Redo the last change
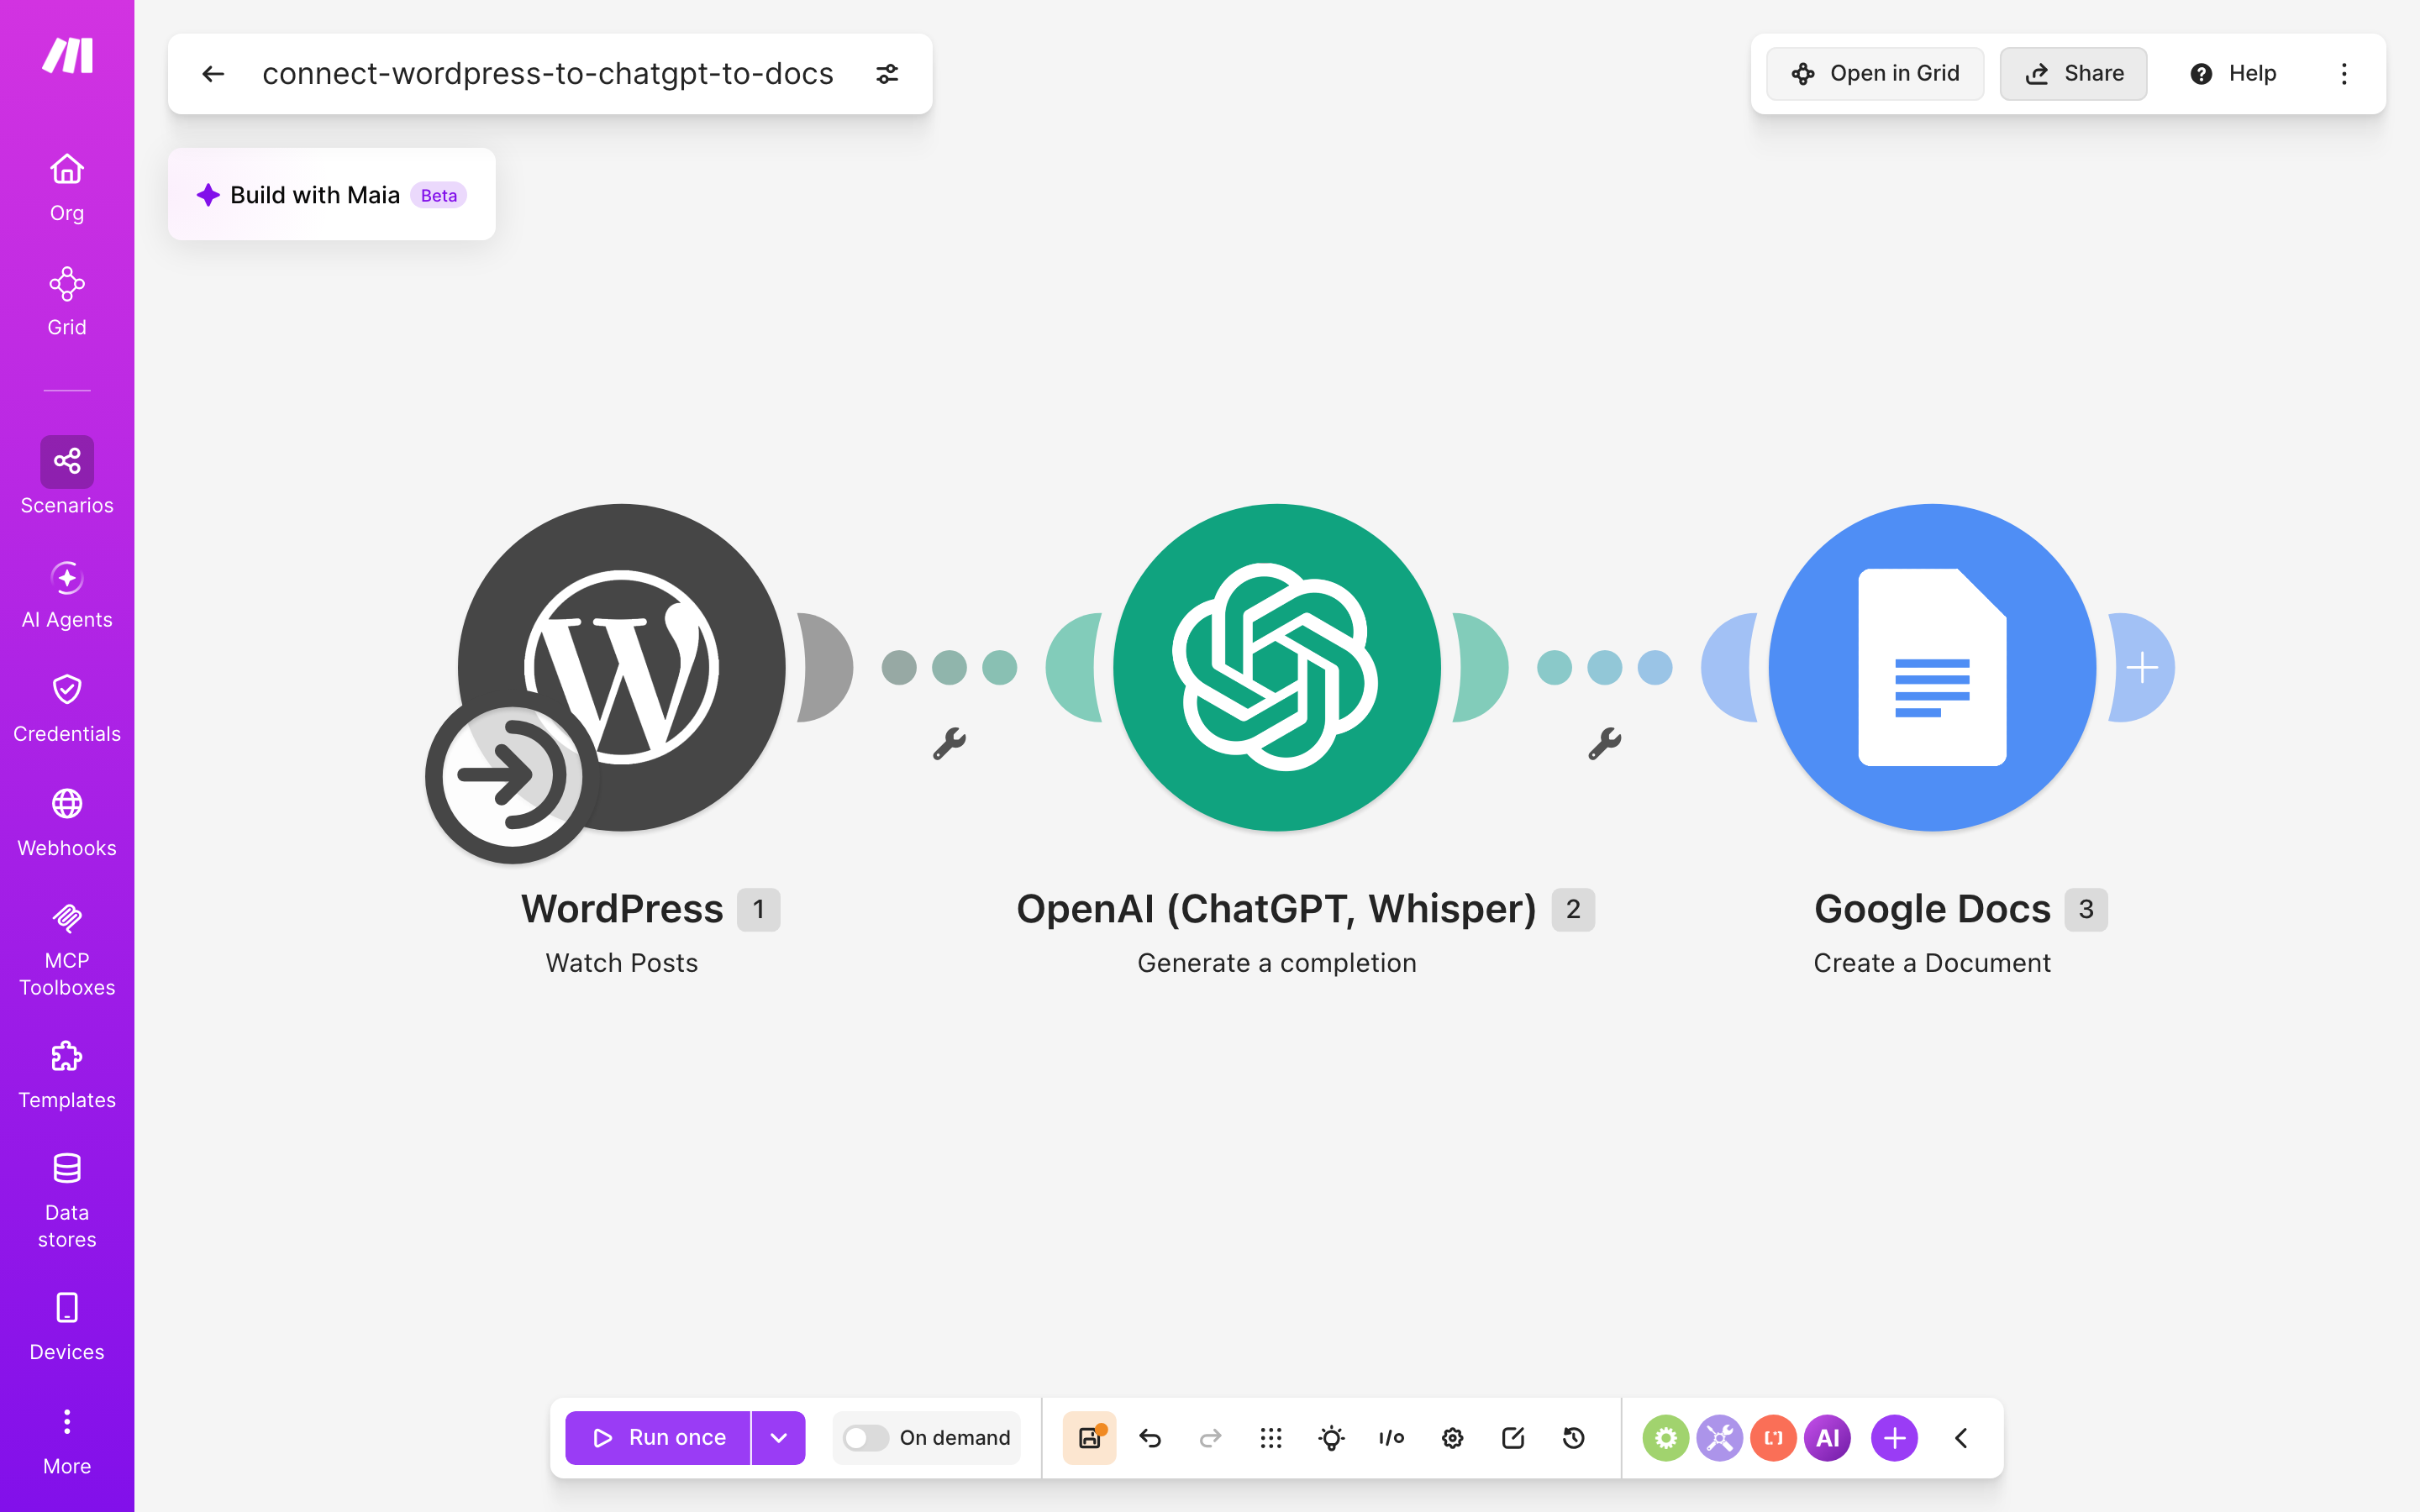The width and height of the screenshot is (2420, 1512). click(x=1210, y=1438)
